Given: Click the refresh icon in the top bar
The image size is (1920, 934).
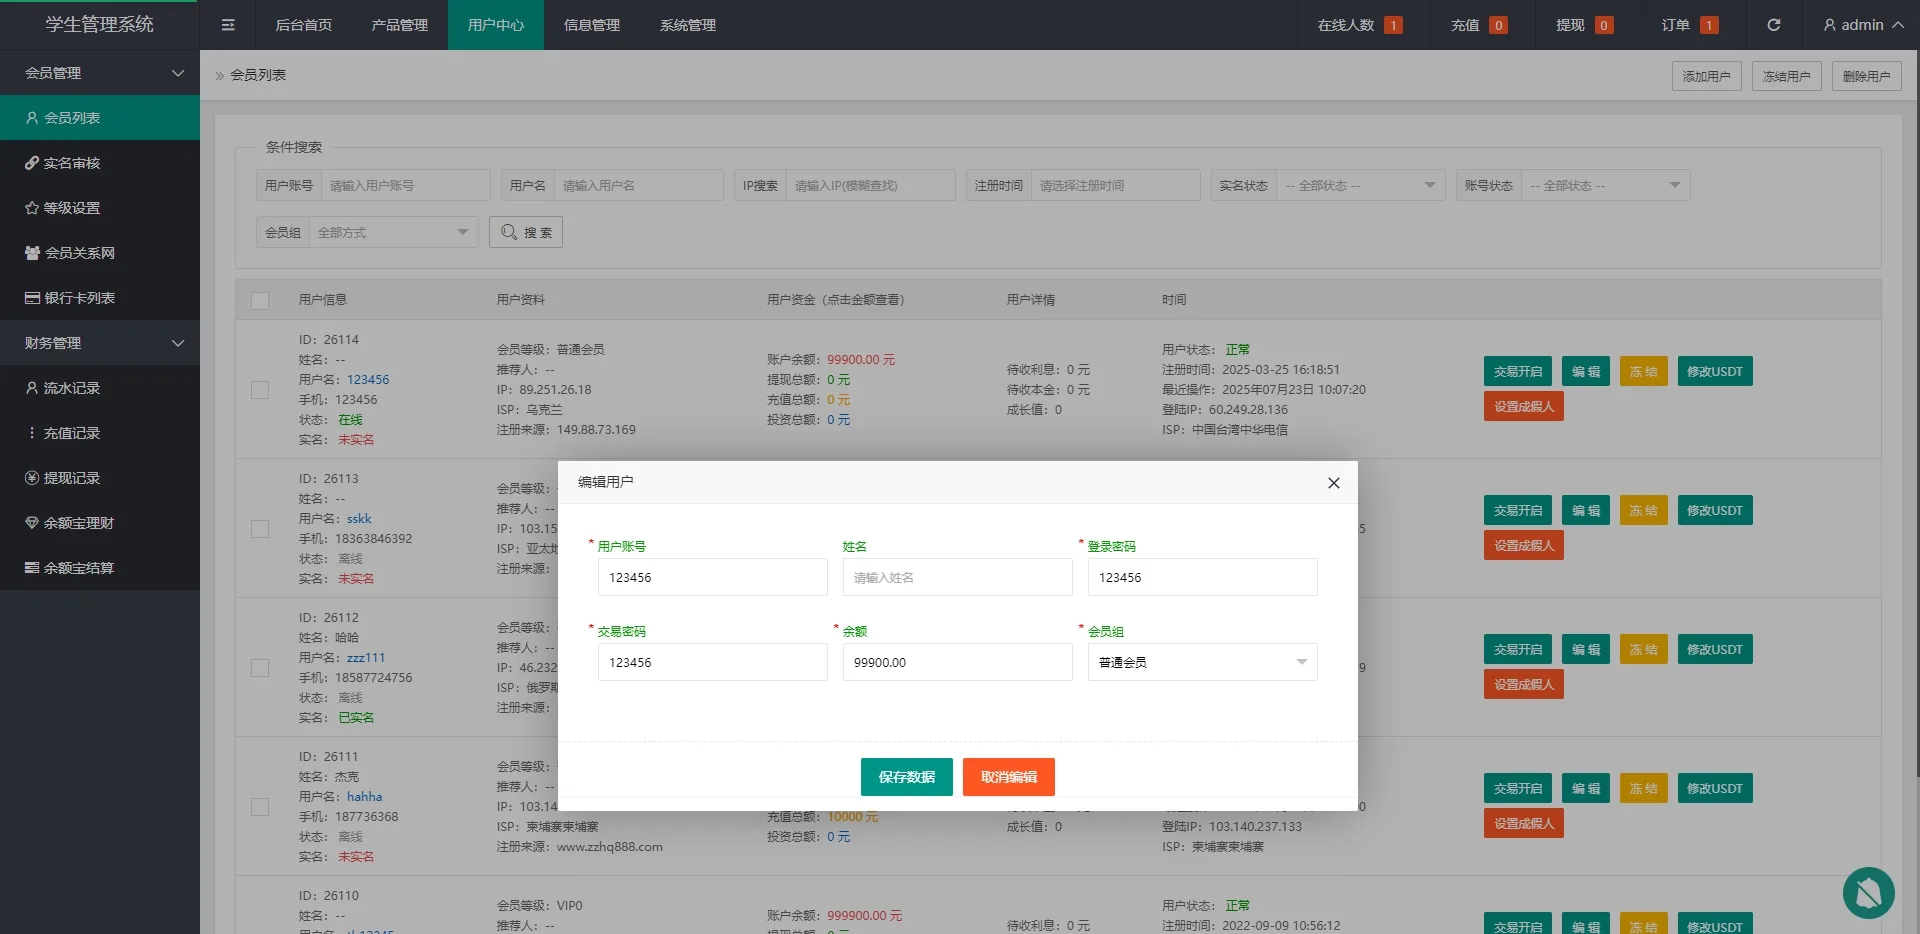Looking at the screenshot, I should point(1774,25).
